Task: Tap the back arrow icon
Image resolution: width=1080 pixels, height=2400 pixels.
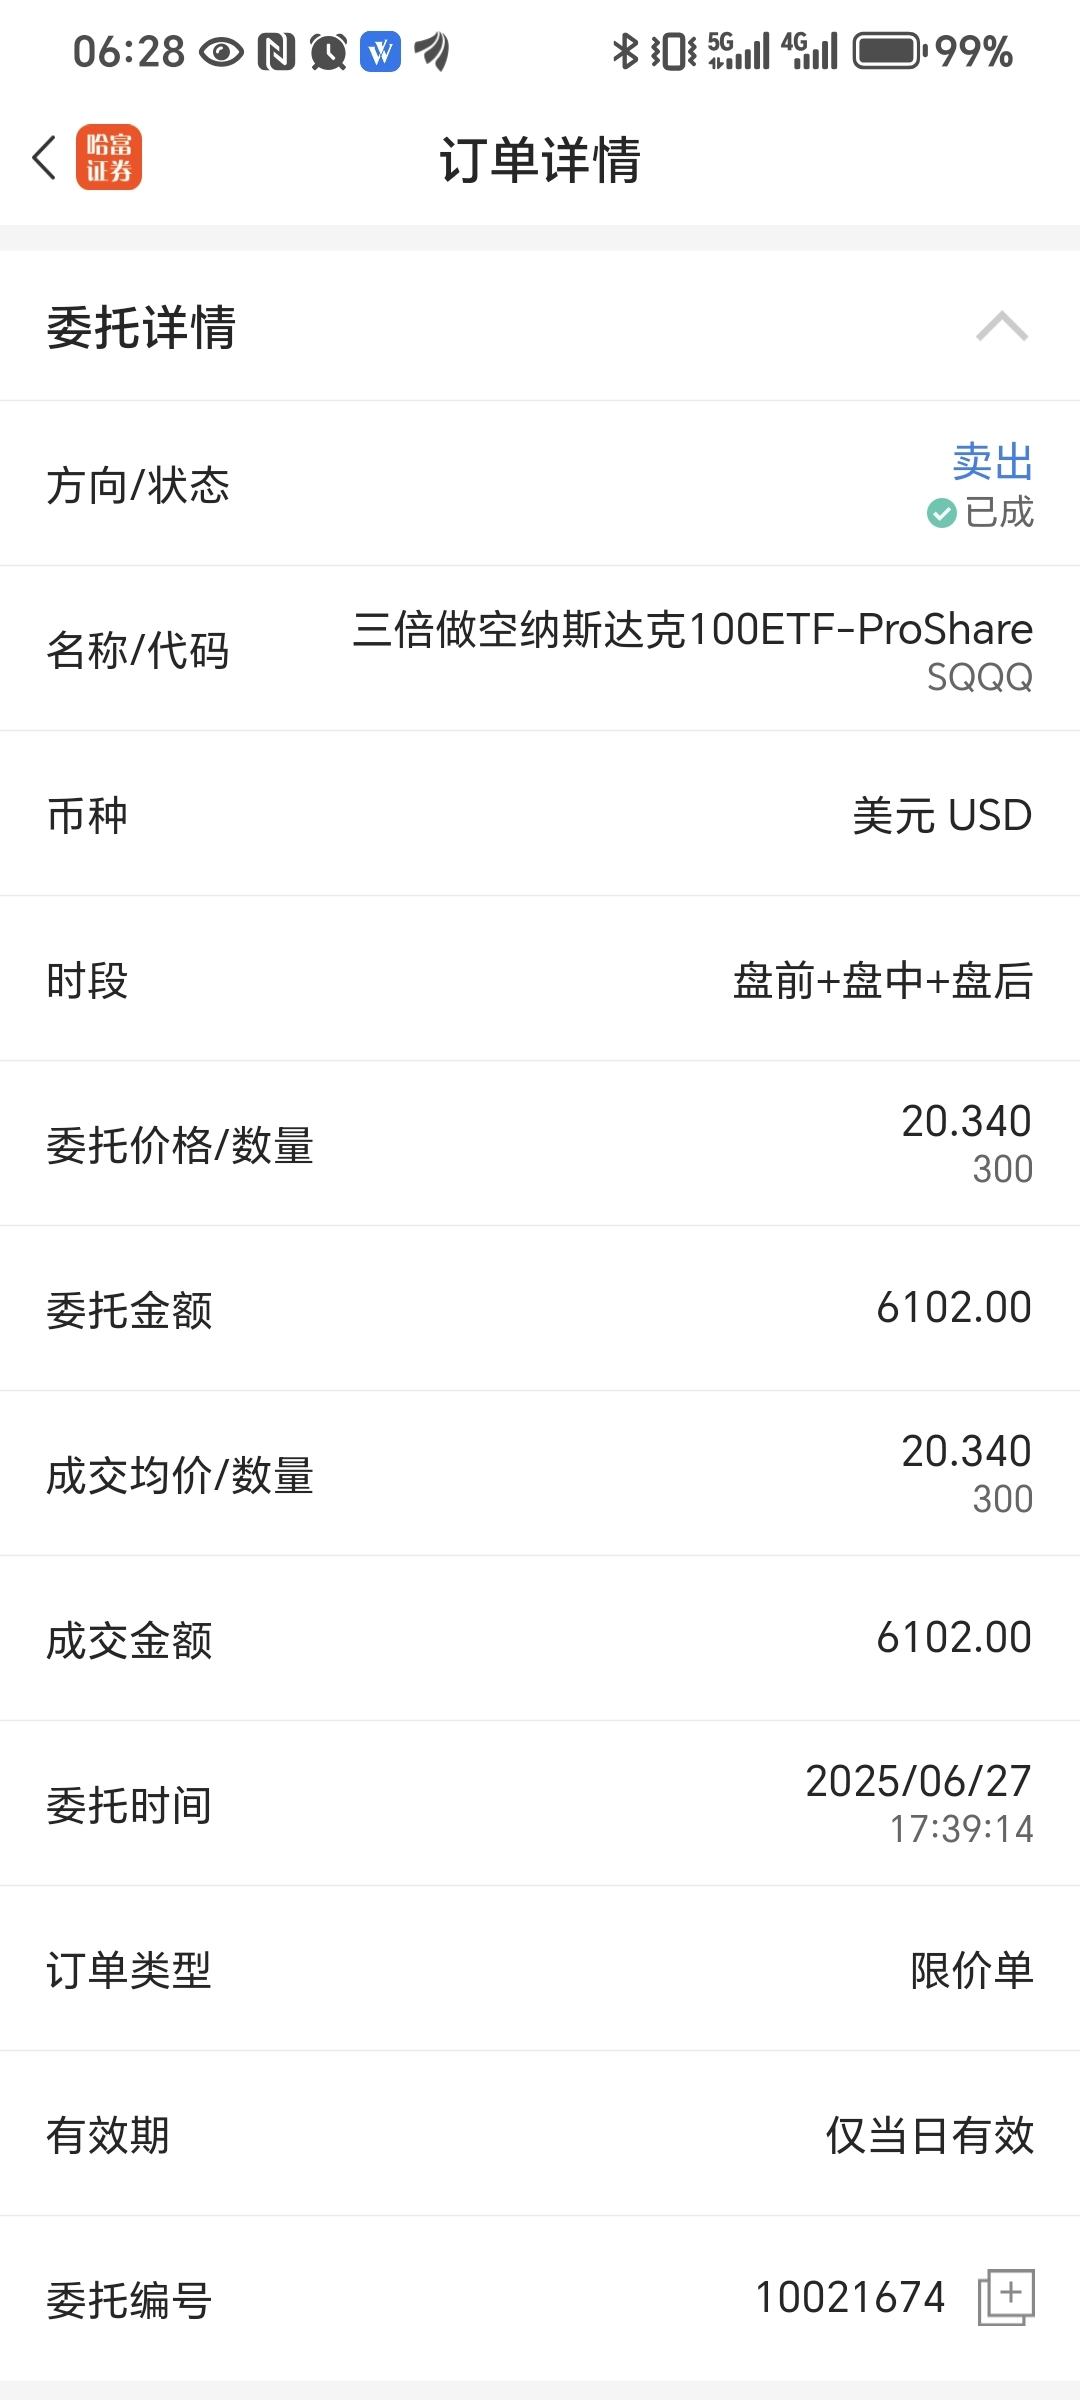Action: click(44, 158)
